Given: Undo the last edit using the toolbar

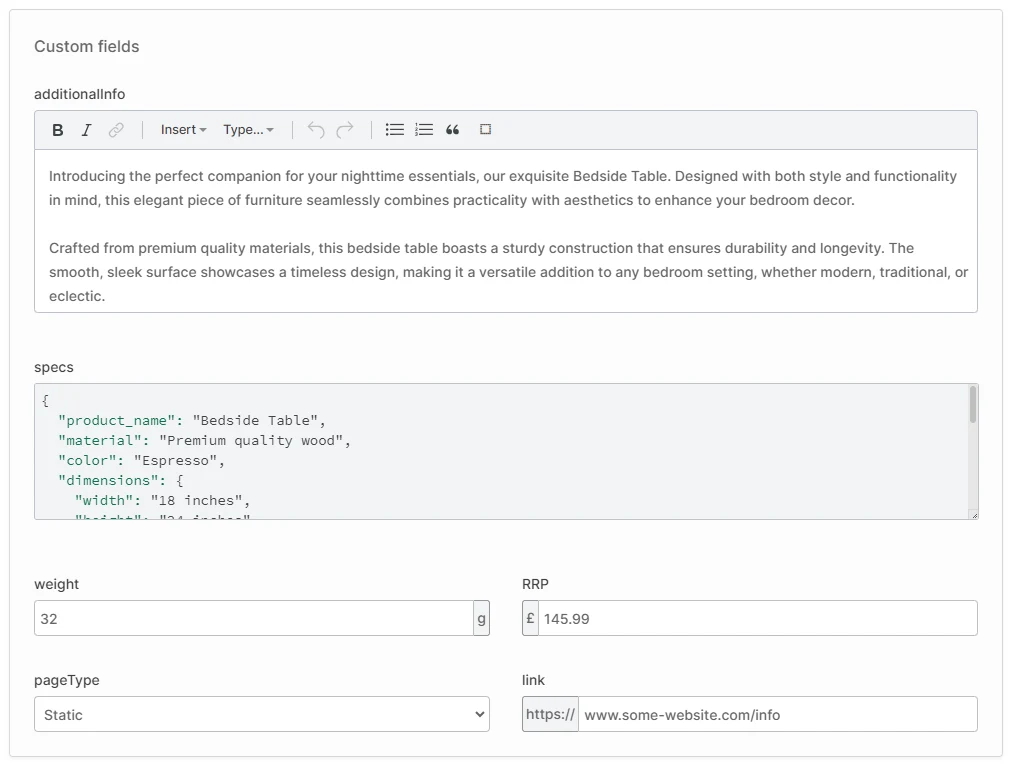Looking at the screenshot, I should [x=314, y=130].
